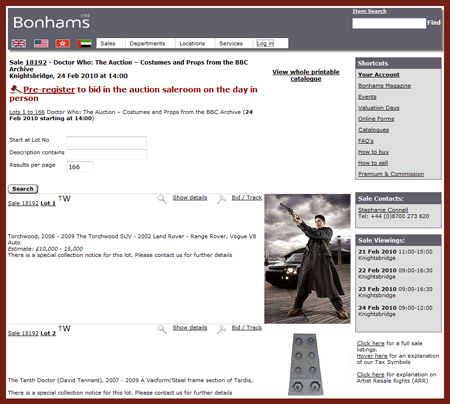Focus the Description contains field
The height and width of the screenshot is (404, 450).
[x=106, y=154]
